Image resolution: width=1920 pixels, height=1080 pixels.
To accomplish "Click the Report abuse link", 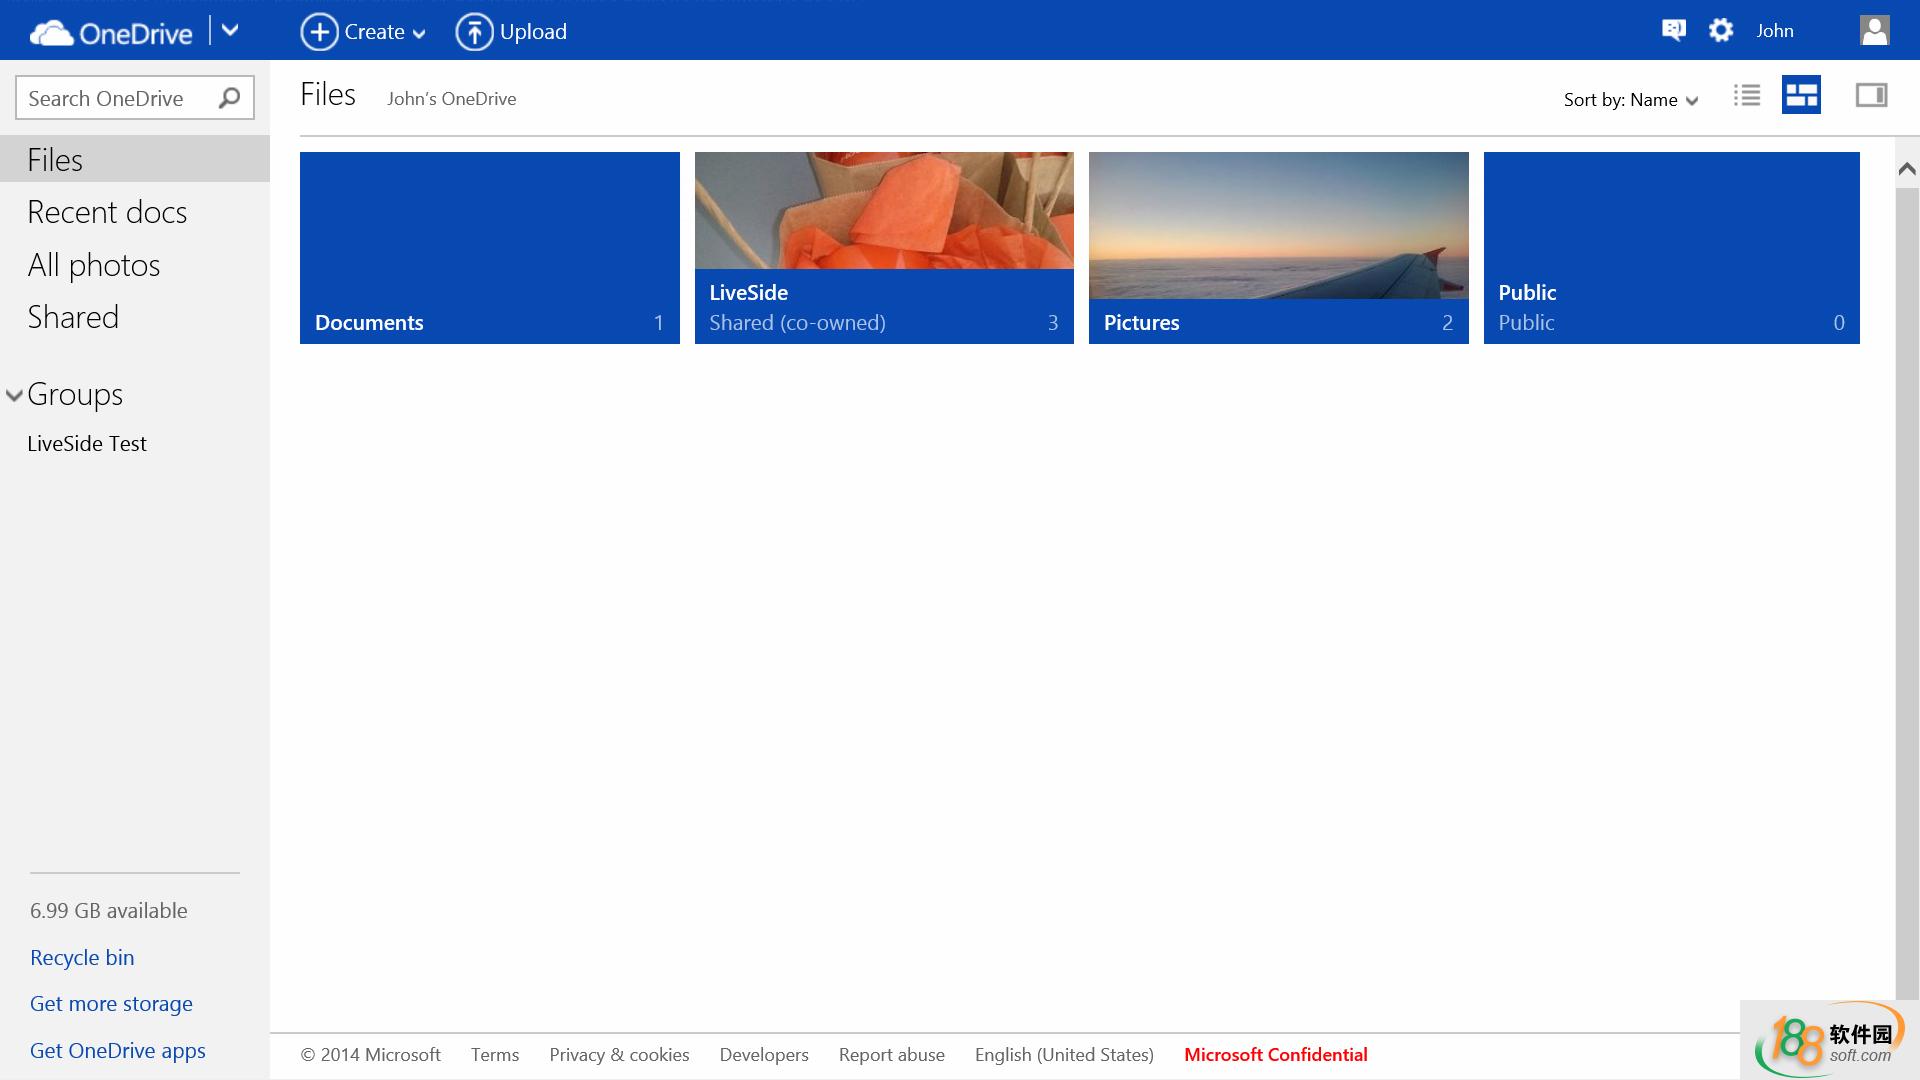I will (892, 1055).
